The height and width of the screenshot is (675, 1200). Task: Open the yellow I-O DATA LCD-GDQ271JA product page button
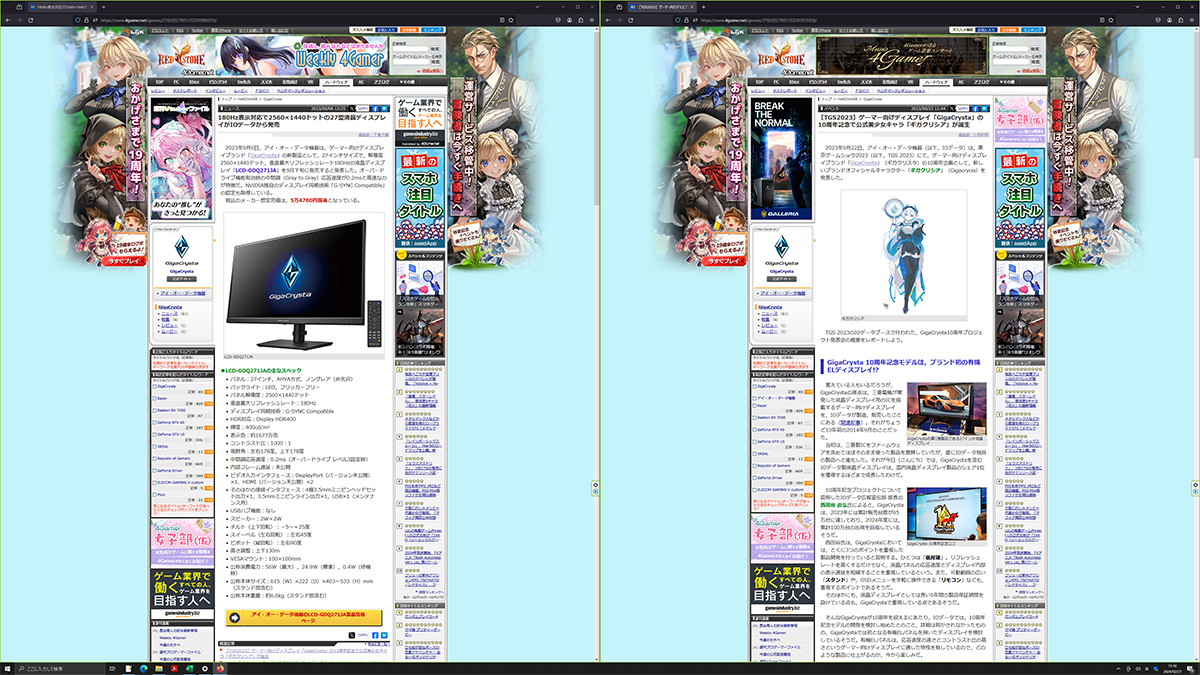tap(303, 618)
